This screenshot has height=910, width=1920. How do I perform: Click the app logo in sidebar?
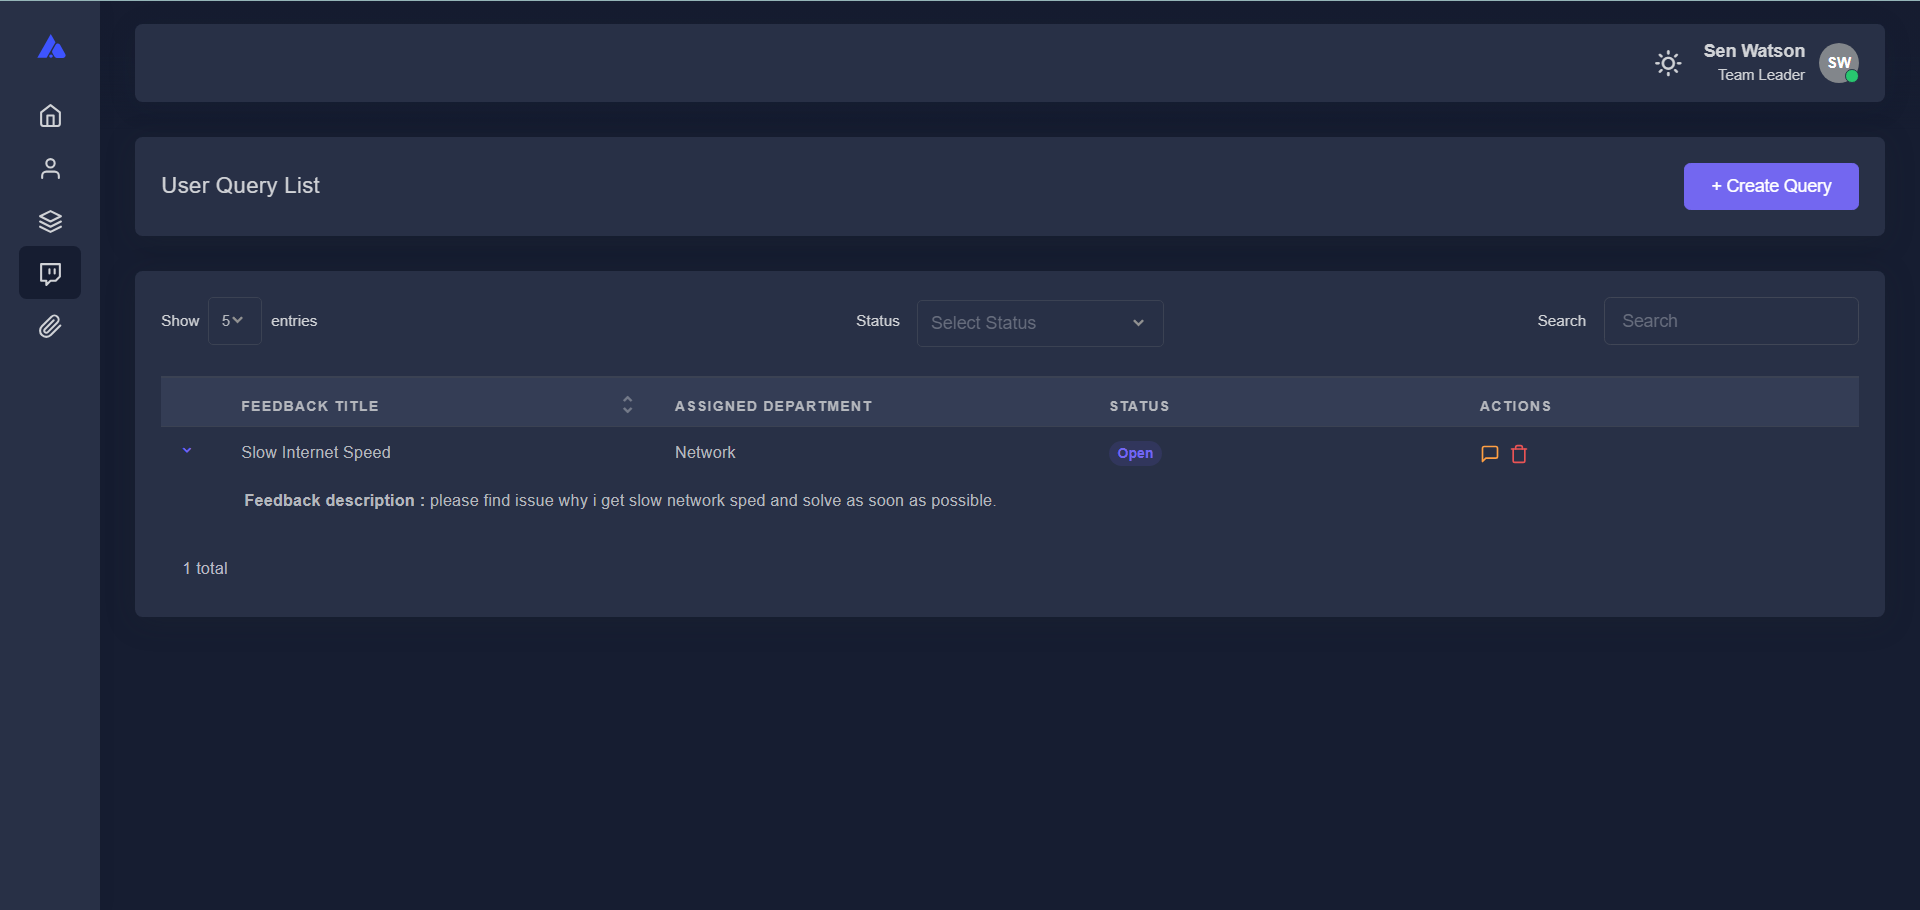[51, 48]
